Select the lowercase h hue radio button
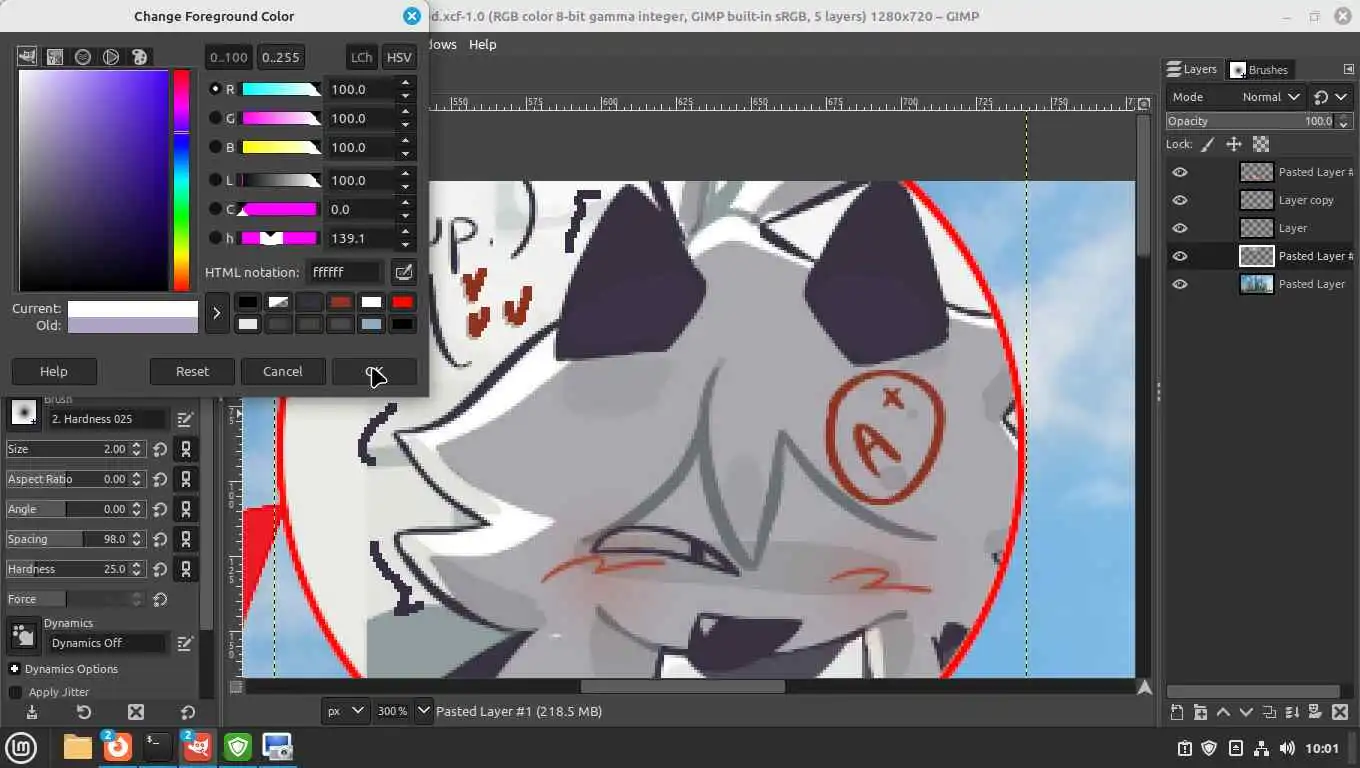Screen dimensions: 1360x768 click(x=215, y=238)
